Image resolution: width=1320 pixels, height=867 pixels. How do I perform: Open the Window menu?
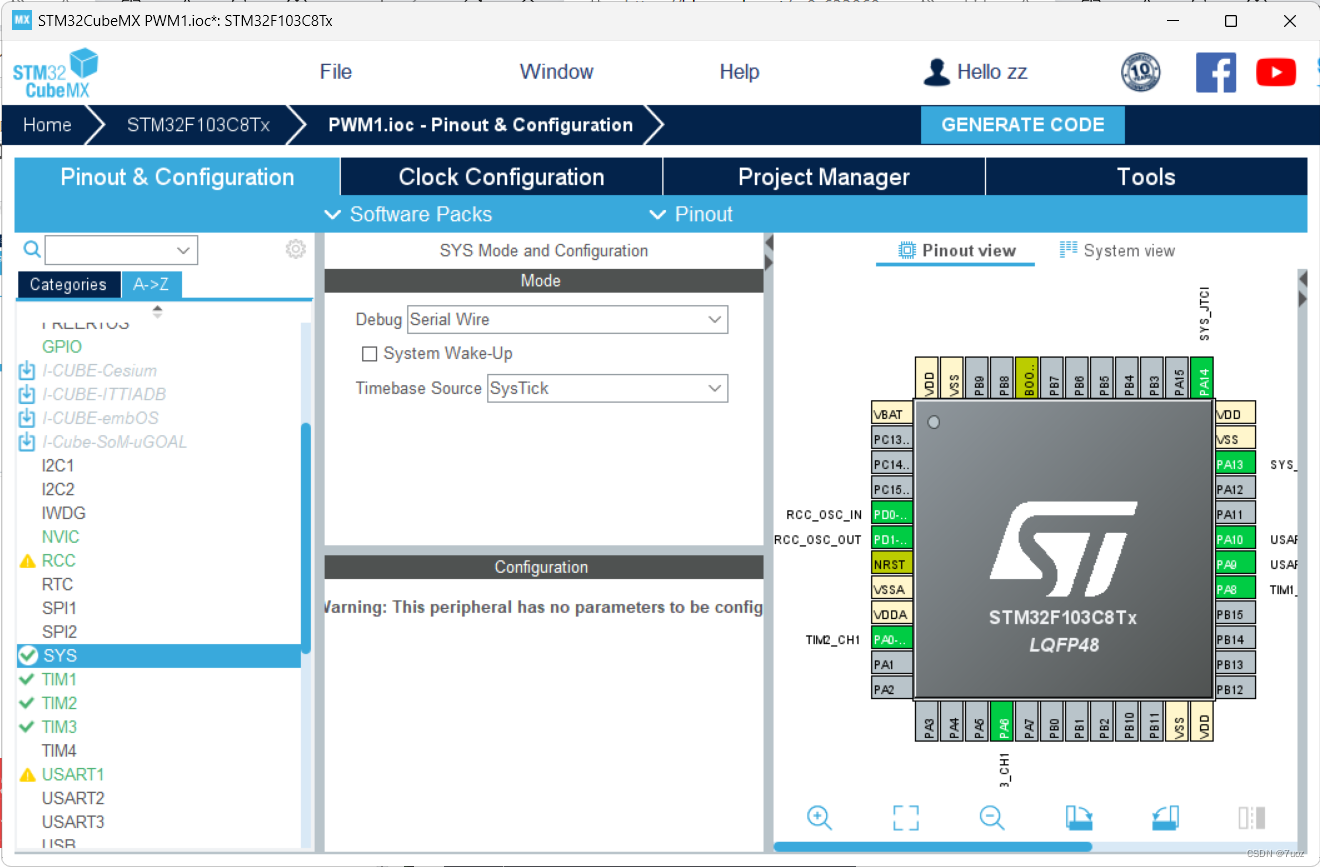(557, 72)
